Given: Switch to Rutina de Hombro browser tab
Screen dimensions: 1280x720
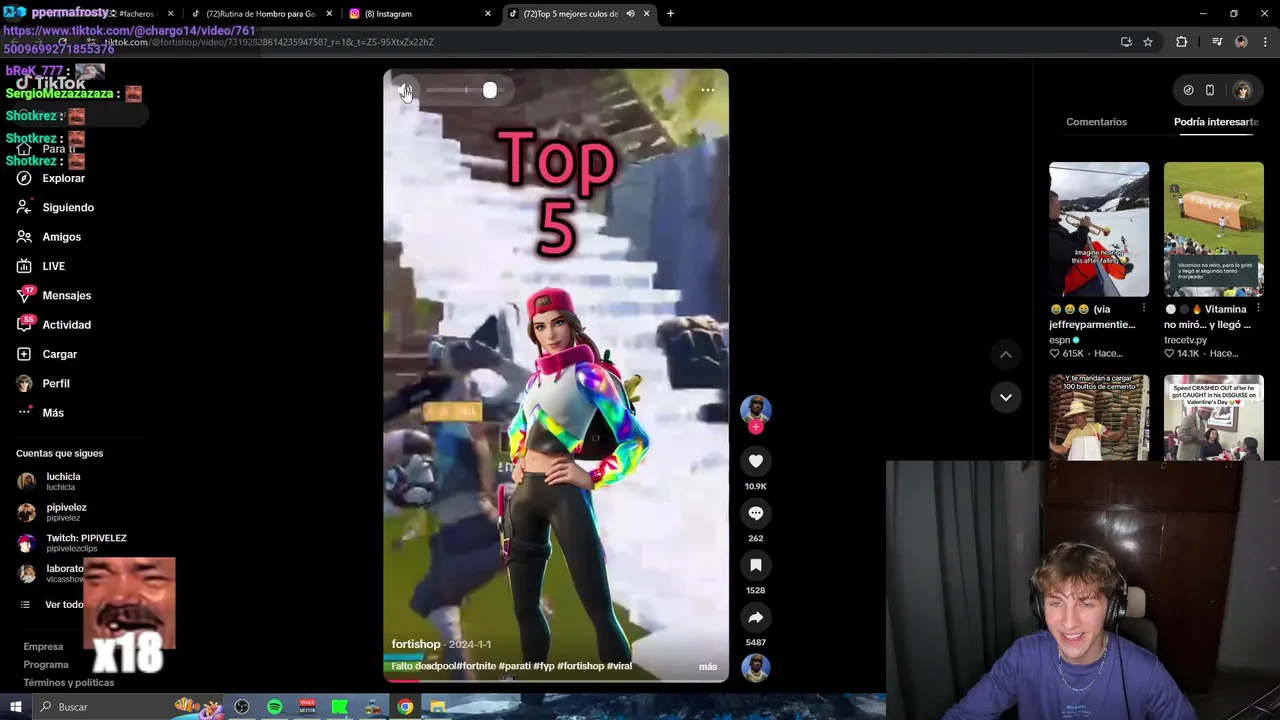Looking at the screenshot, I should [260, 14].
